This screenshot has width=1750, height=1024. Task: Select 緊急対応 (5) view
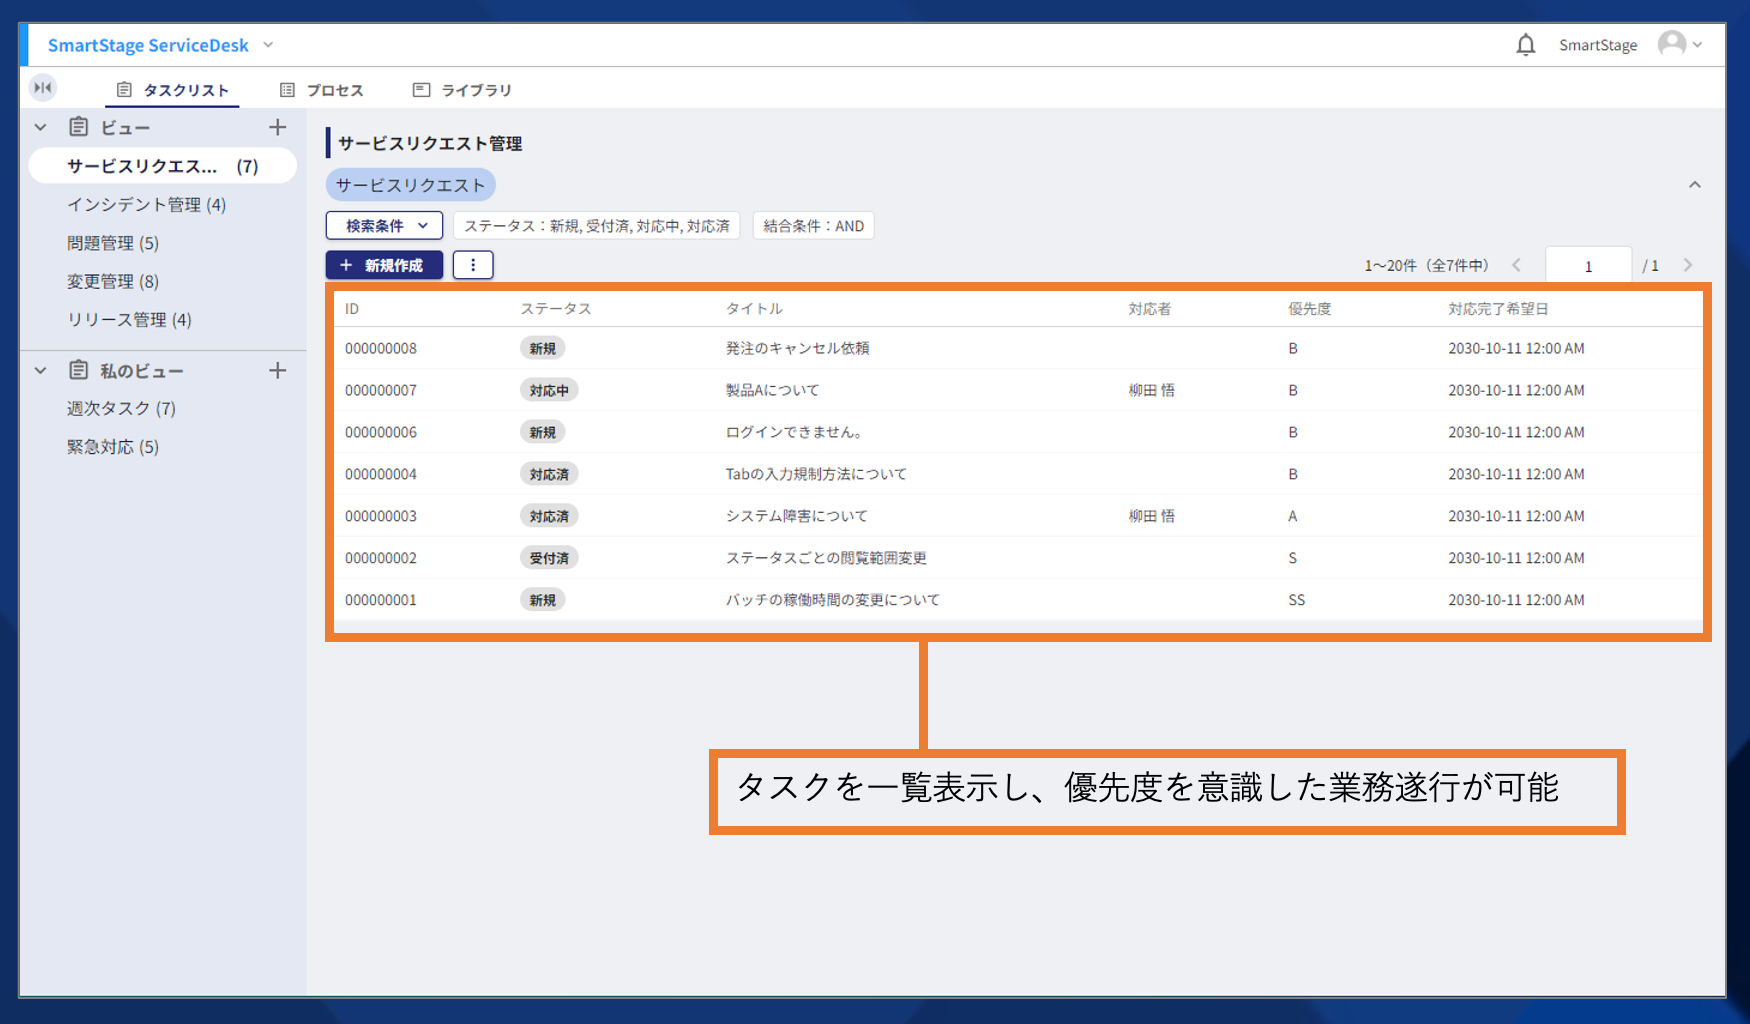point(113,447)
